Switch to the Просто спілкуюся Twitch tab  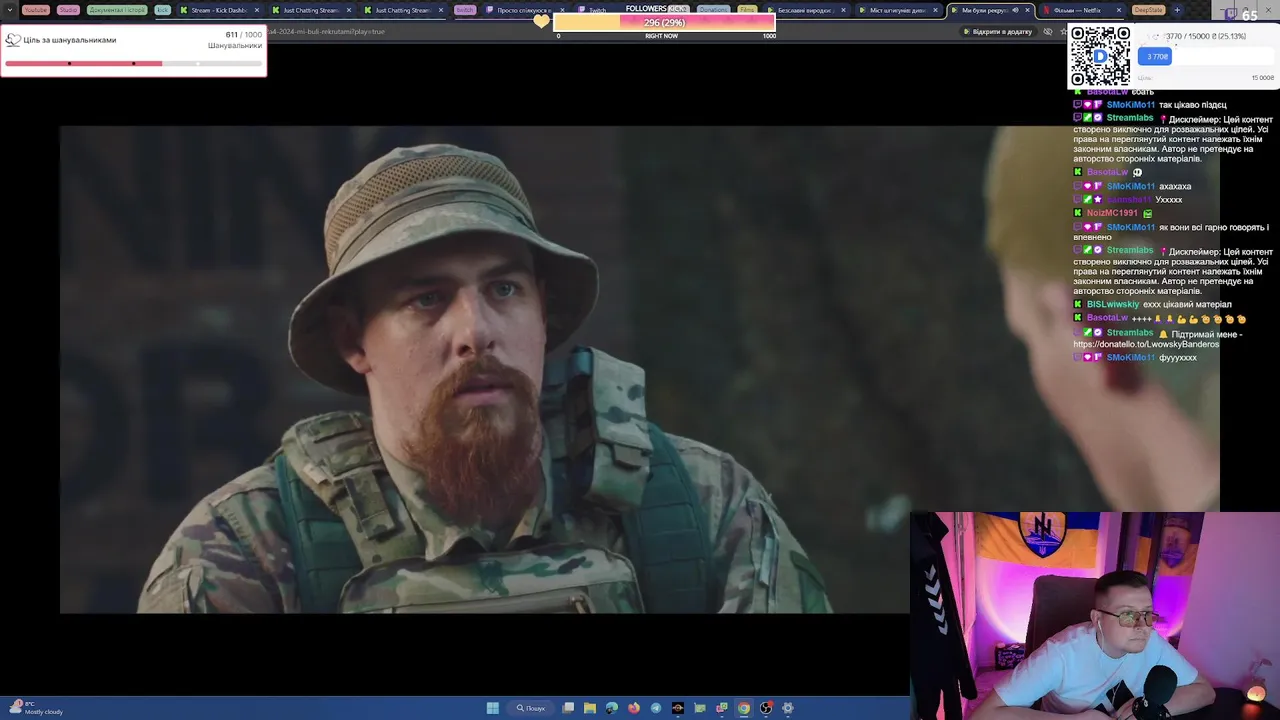tap(524, 10)
